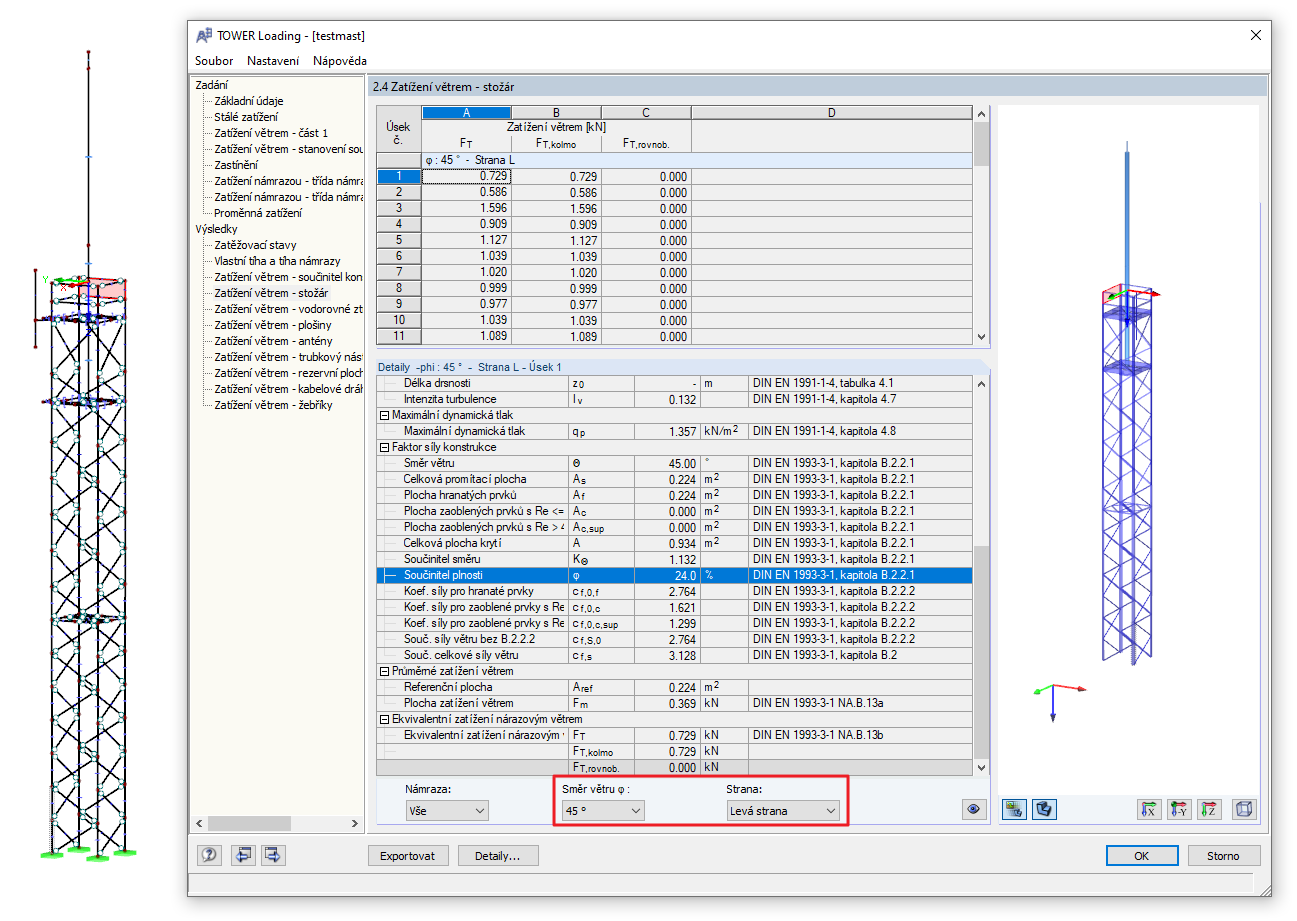Click the Exportovat button

tap(408, 856)
